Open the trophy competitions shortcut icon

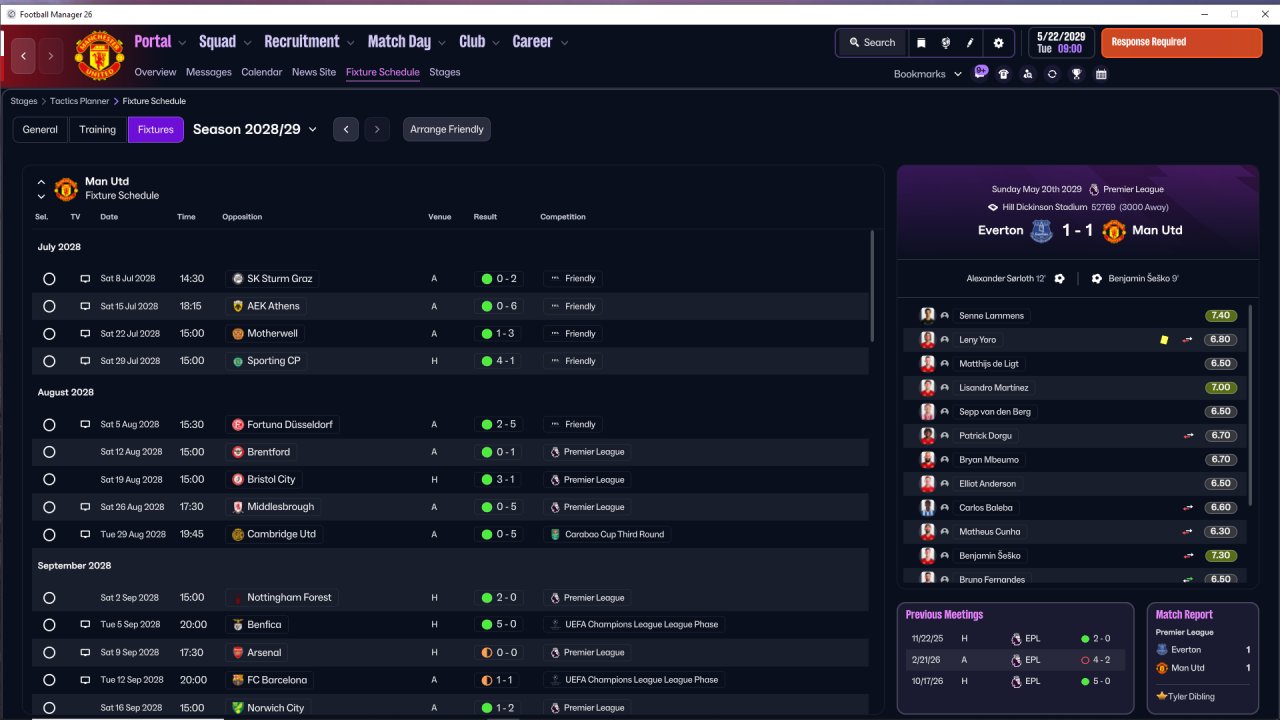(1077, 74)
